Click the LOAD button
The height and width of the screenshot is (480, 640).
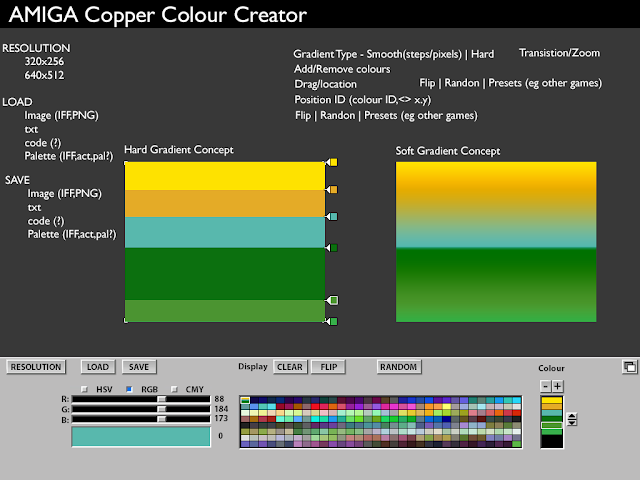(x=98, y=367)
